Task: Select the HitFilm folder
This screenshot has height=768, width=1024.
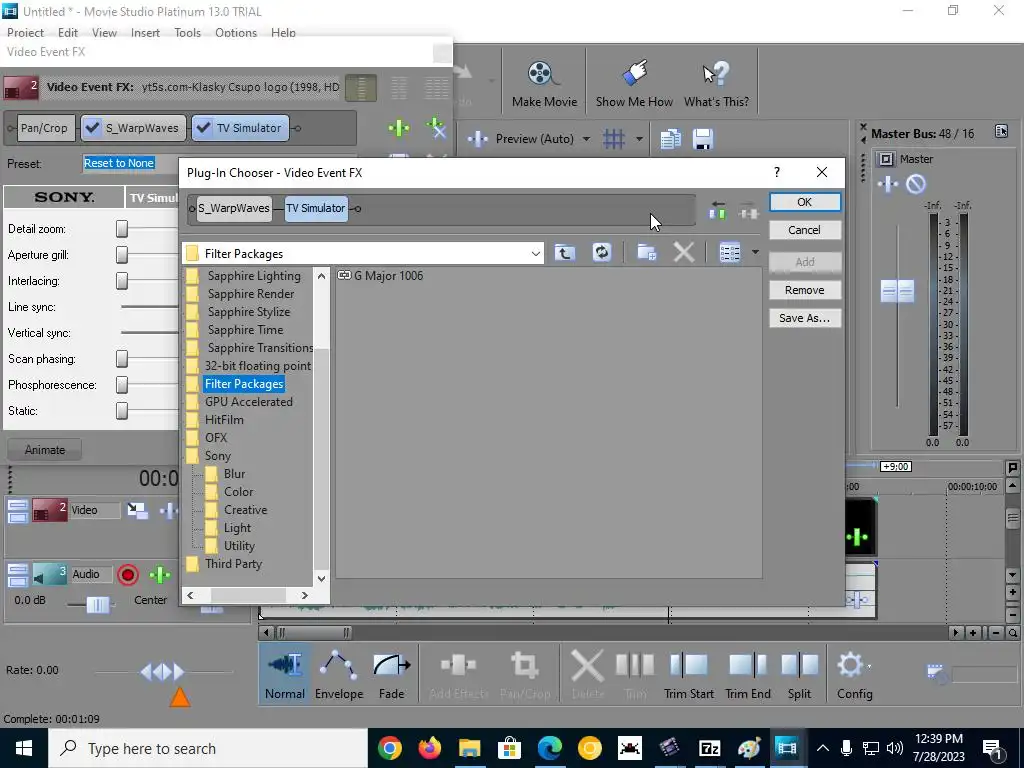Action: pos(224,420)
